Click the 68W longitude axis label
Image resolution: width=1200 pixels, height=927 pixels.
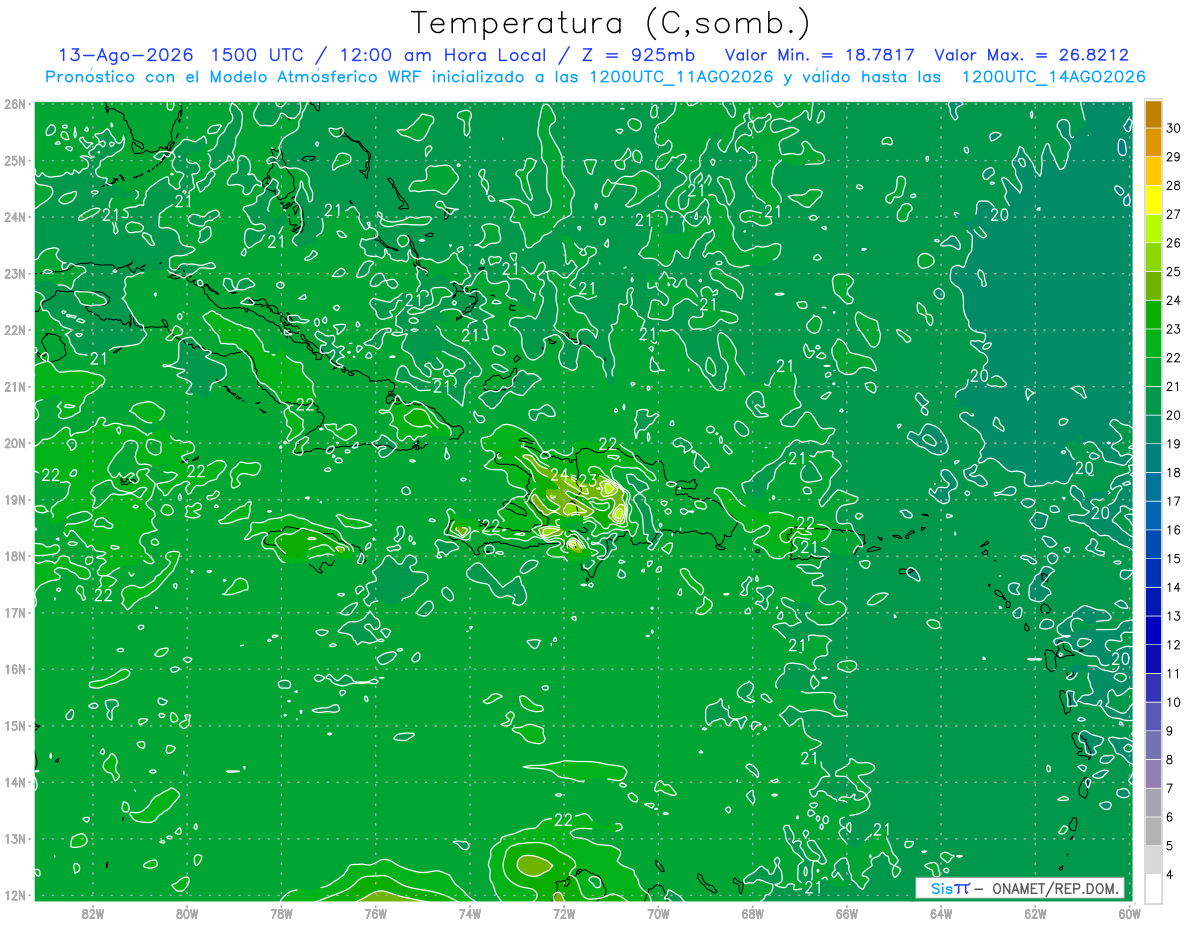pos(752,913)
